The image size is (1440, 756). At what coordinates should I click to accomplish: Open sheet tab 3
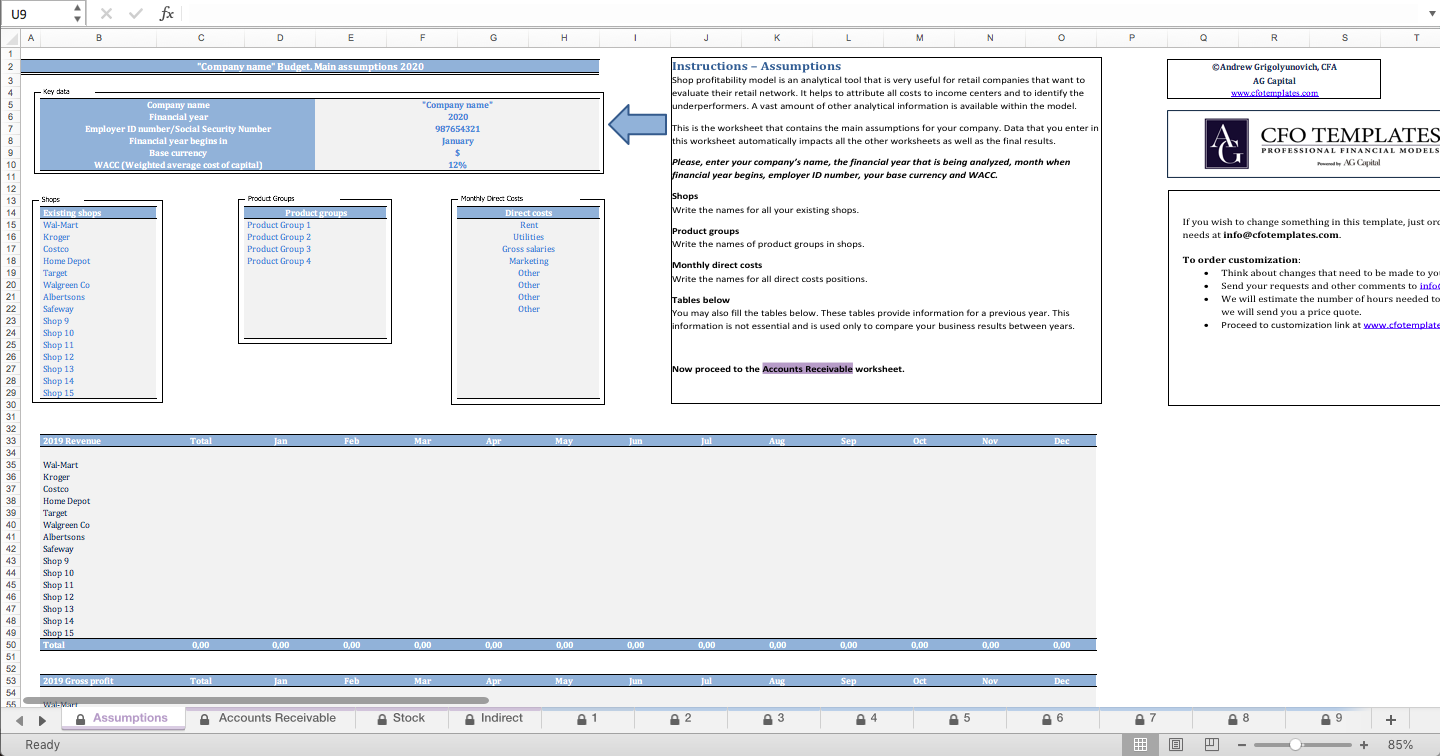tap(774, 718)
